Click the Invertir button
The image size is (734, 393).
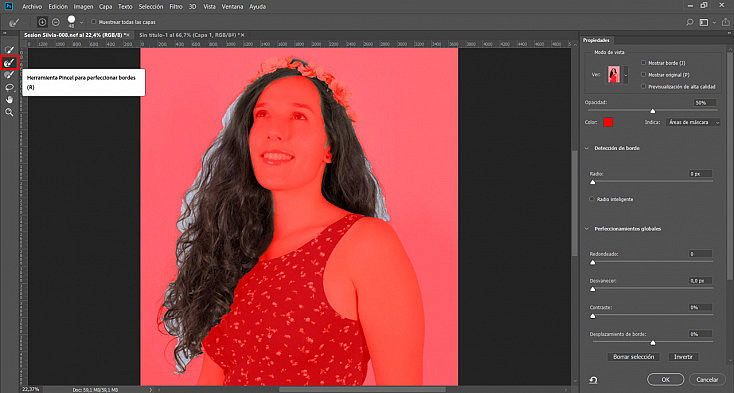click(683, 357)
